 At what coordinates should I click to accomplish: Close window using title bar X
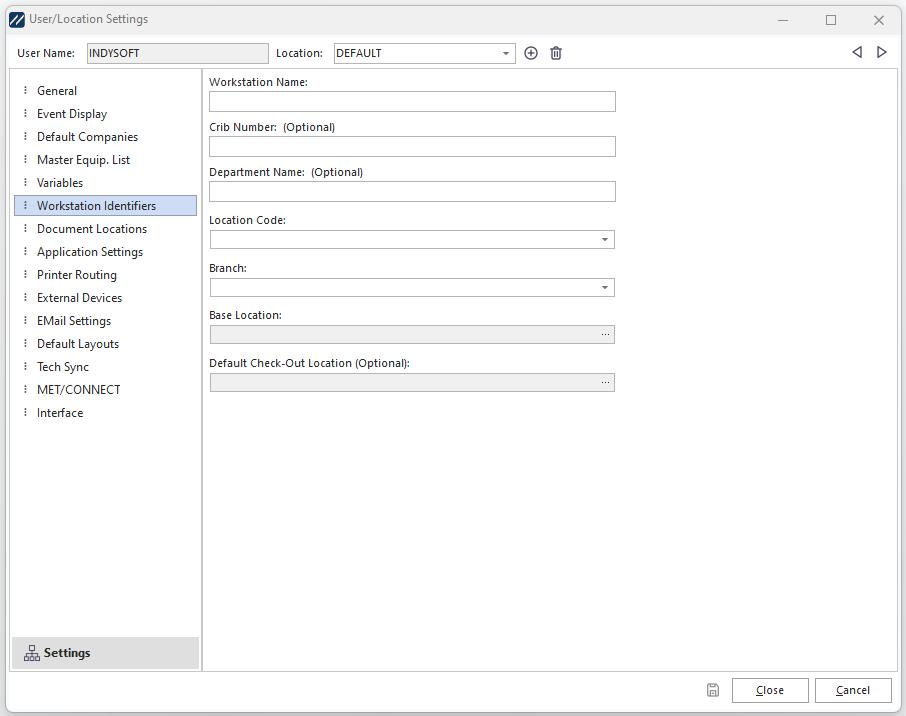click(879, 20)
